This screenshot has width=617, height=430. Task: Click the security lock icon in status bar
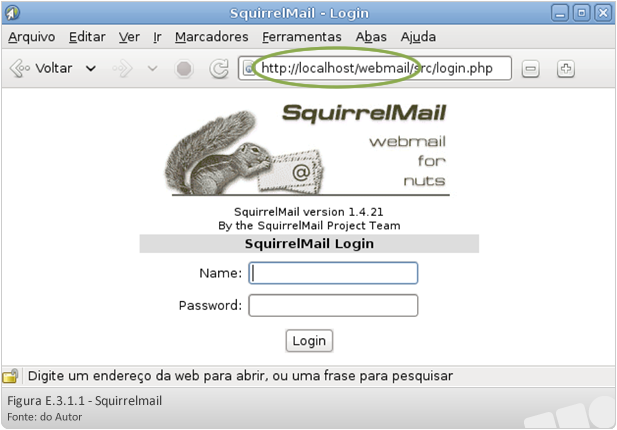pyautogui.click(x=11, y=376)
